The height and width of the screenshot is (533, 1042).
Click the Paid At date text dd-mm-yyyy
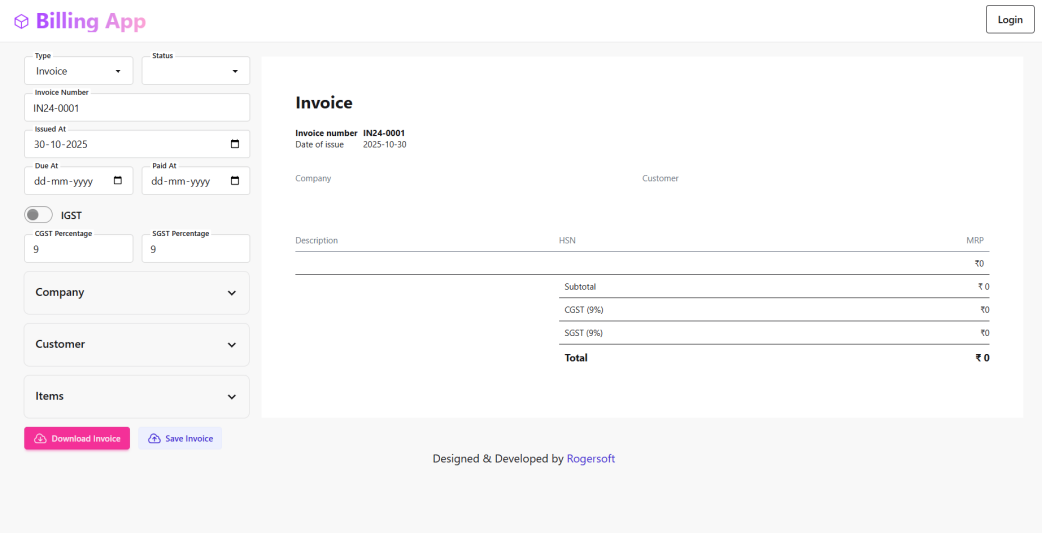pyautogui.click(x=181, y=181)
